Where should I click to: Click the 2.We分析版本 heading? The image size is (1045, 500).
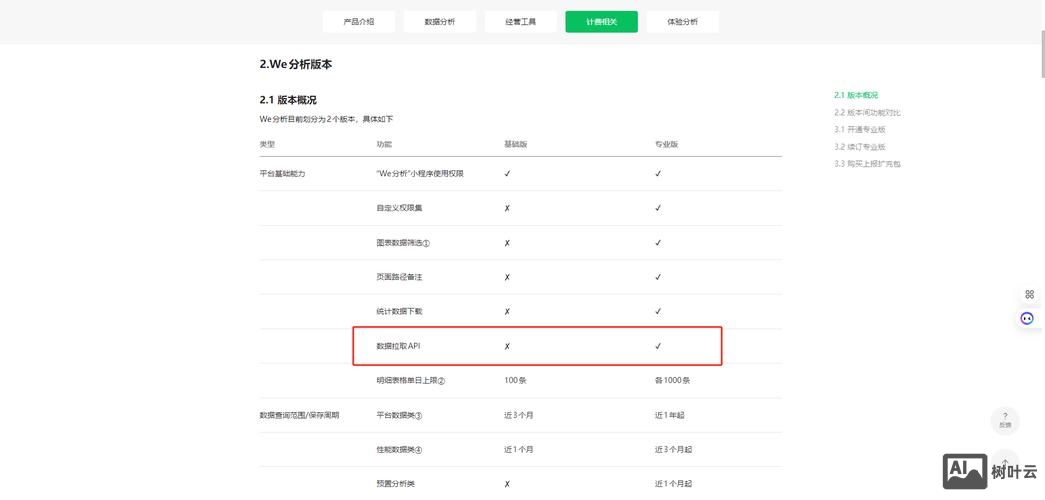pos(295,65)
